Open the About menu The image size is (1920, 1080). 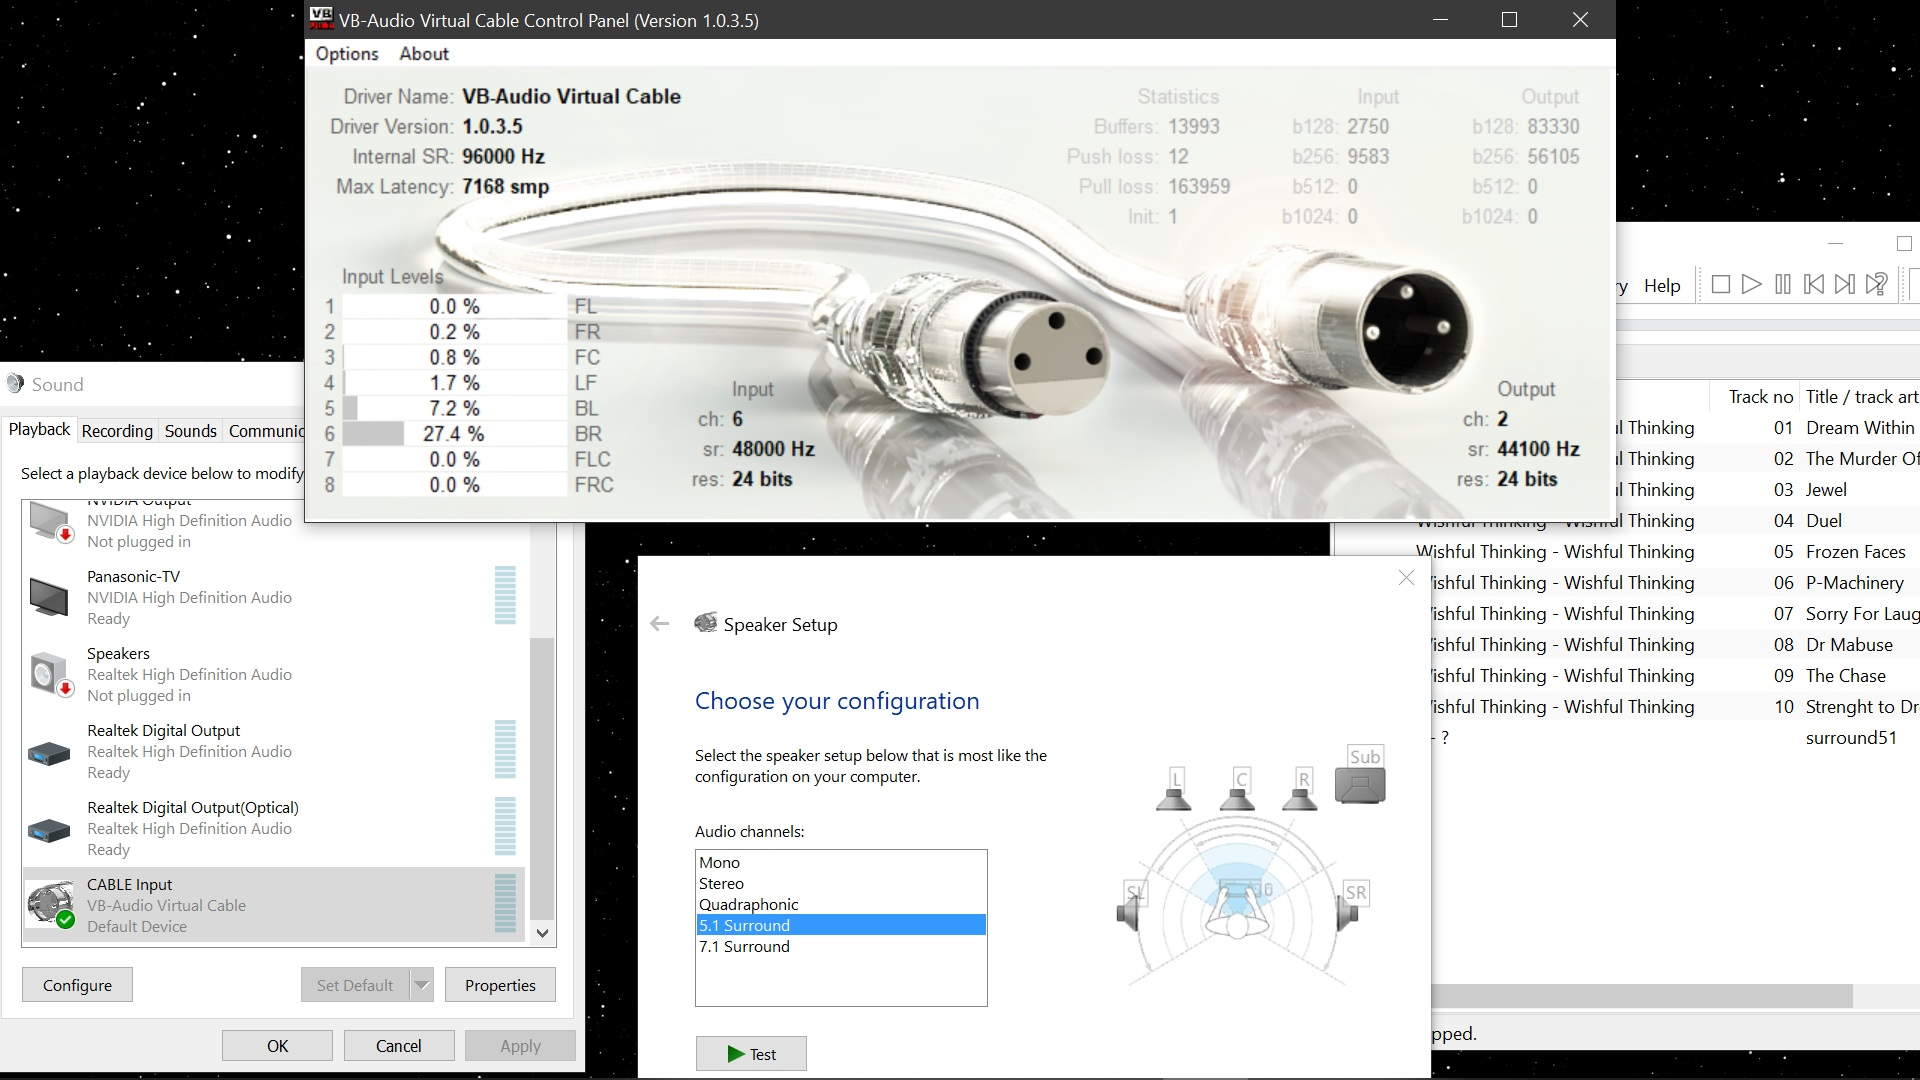[424, 54]
